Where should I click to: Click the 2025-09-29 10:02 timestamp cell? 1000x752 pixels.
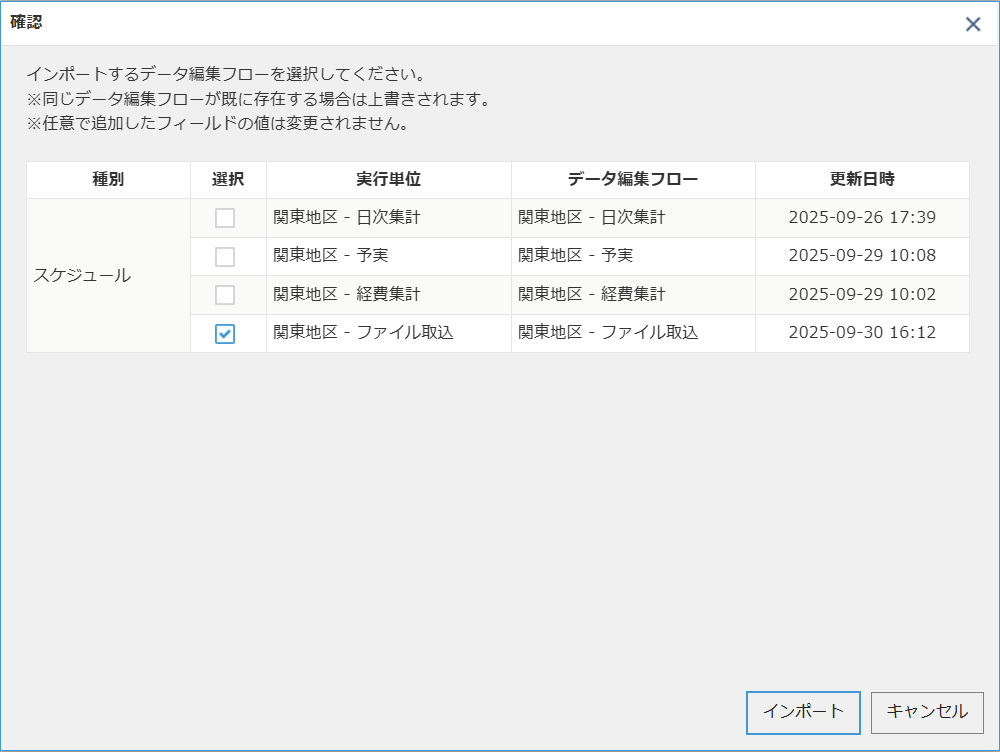[x=862, y=294]
